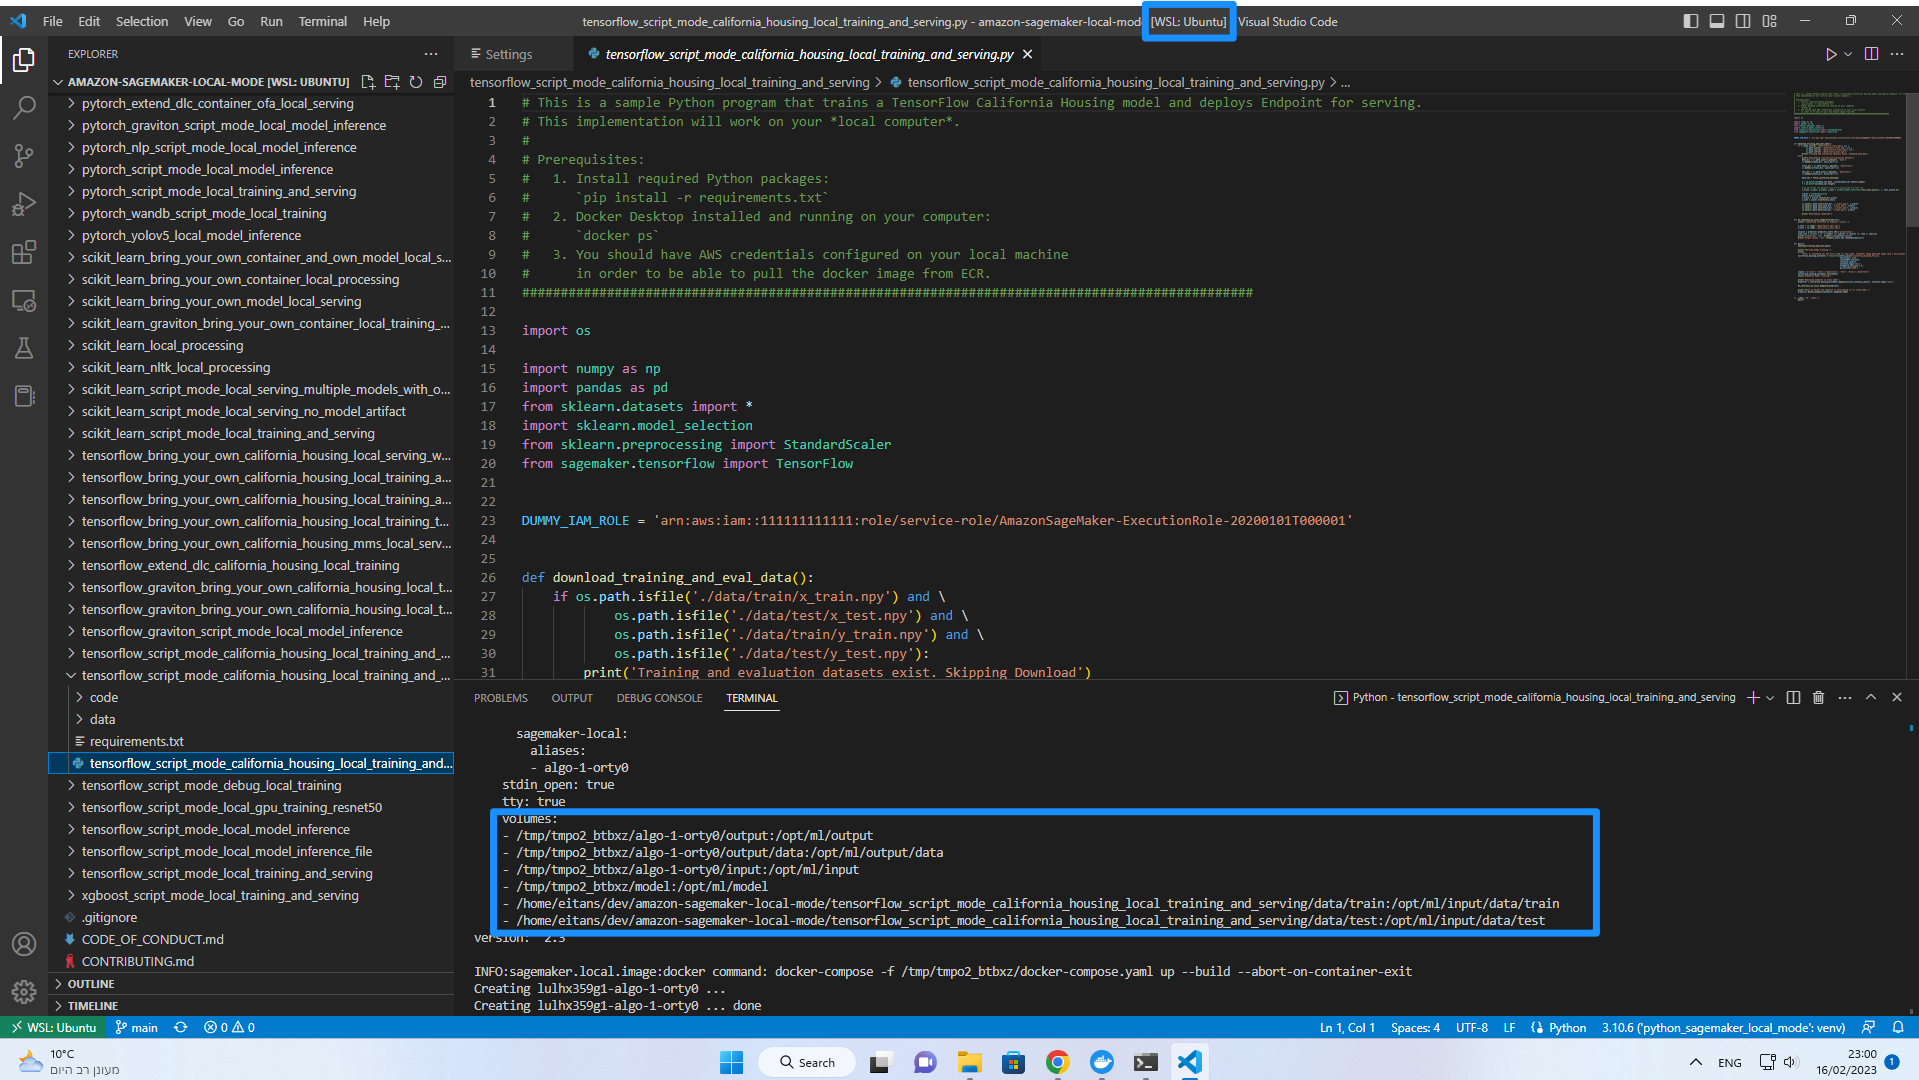Collapse all folders in explorer
1919x1080 pixels.
pos(440,82)
